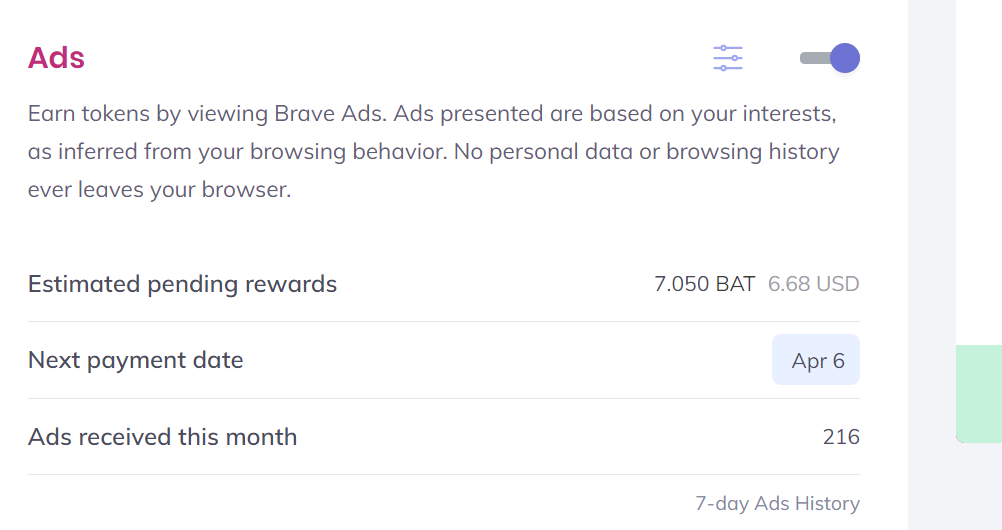Click the blue knob of the Ads switch
This screenshot has width=1002, height=530.
(845, 58)
